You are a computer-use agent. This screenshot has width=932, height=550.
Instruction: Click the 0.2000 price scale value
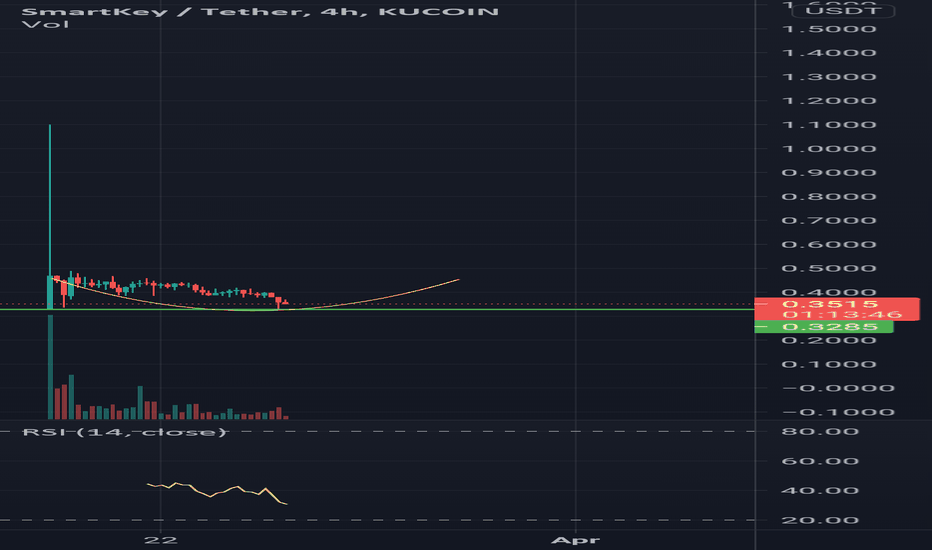tap(829, 340)
